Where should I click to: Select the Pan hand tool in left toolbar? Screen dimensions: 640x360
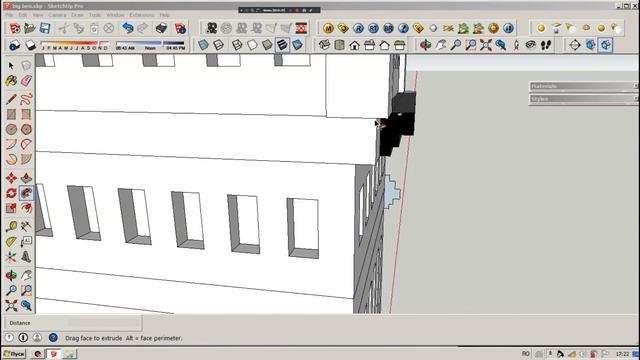pos(26,275)
